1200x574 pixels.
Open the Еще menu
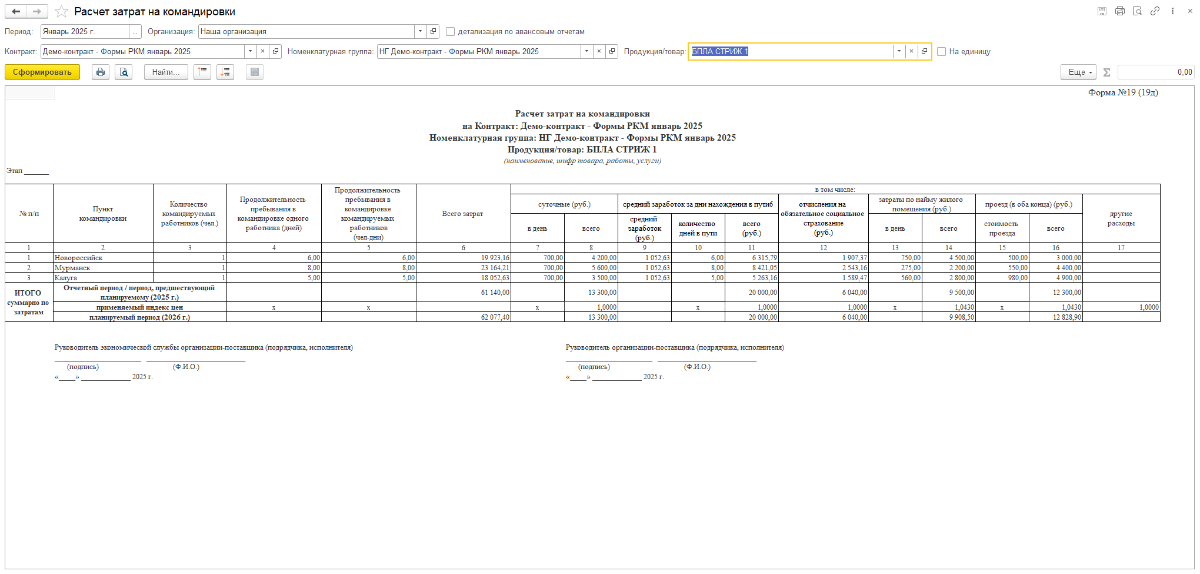click(x=1079, y=72)
